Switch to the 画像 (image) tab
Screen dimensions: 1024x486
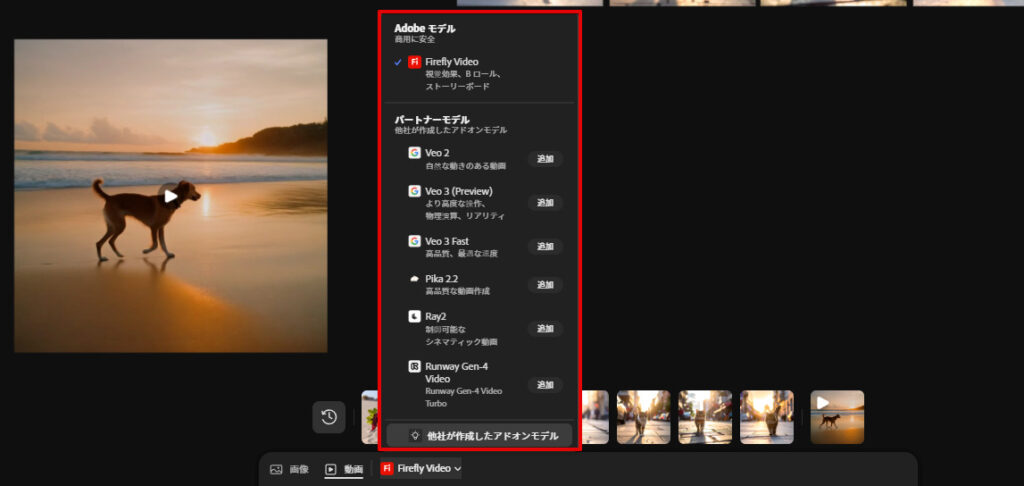[x=289, y=469]
